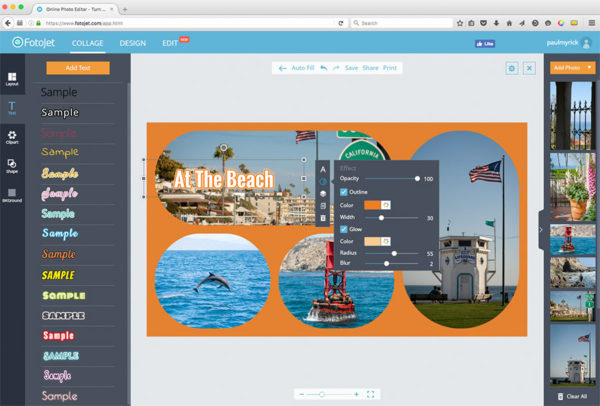Image resolution: width=600 pixels, height=406 pixels.
Task: Switch to the EDIT tab
Action: [x=170, y=43]
